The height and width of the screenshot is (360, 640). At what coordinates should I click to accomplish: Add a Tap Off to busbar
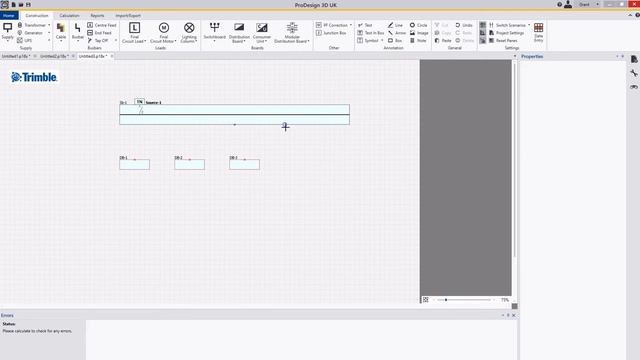[x=98, y=40]
